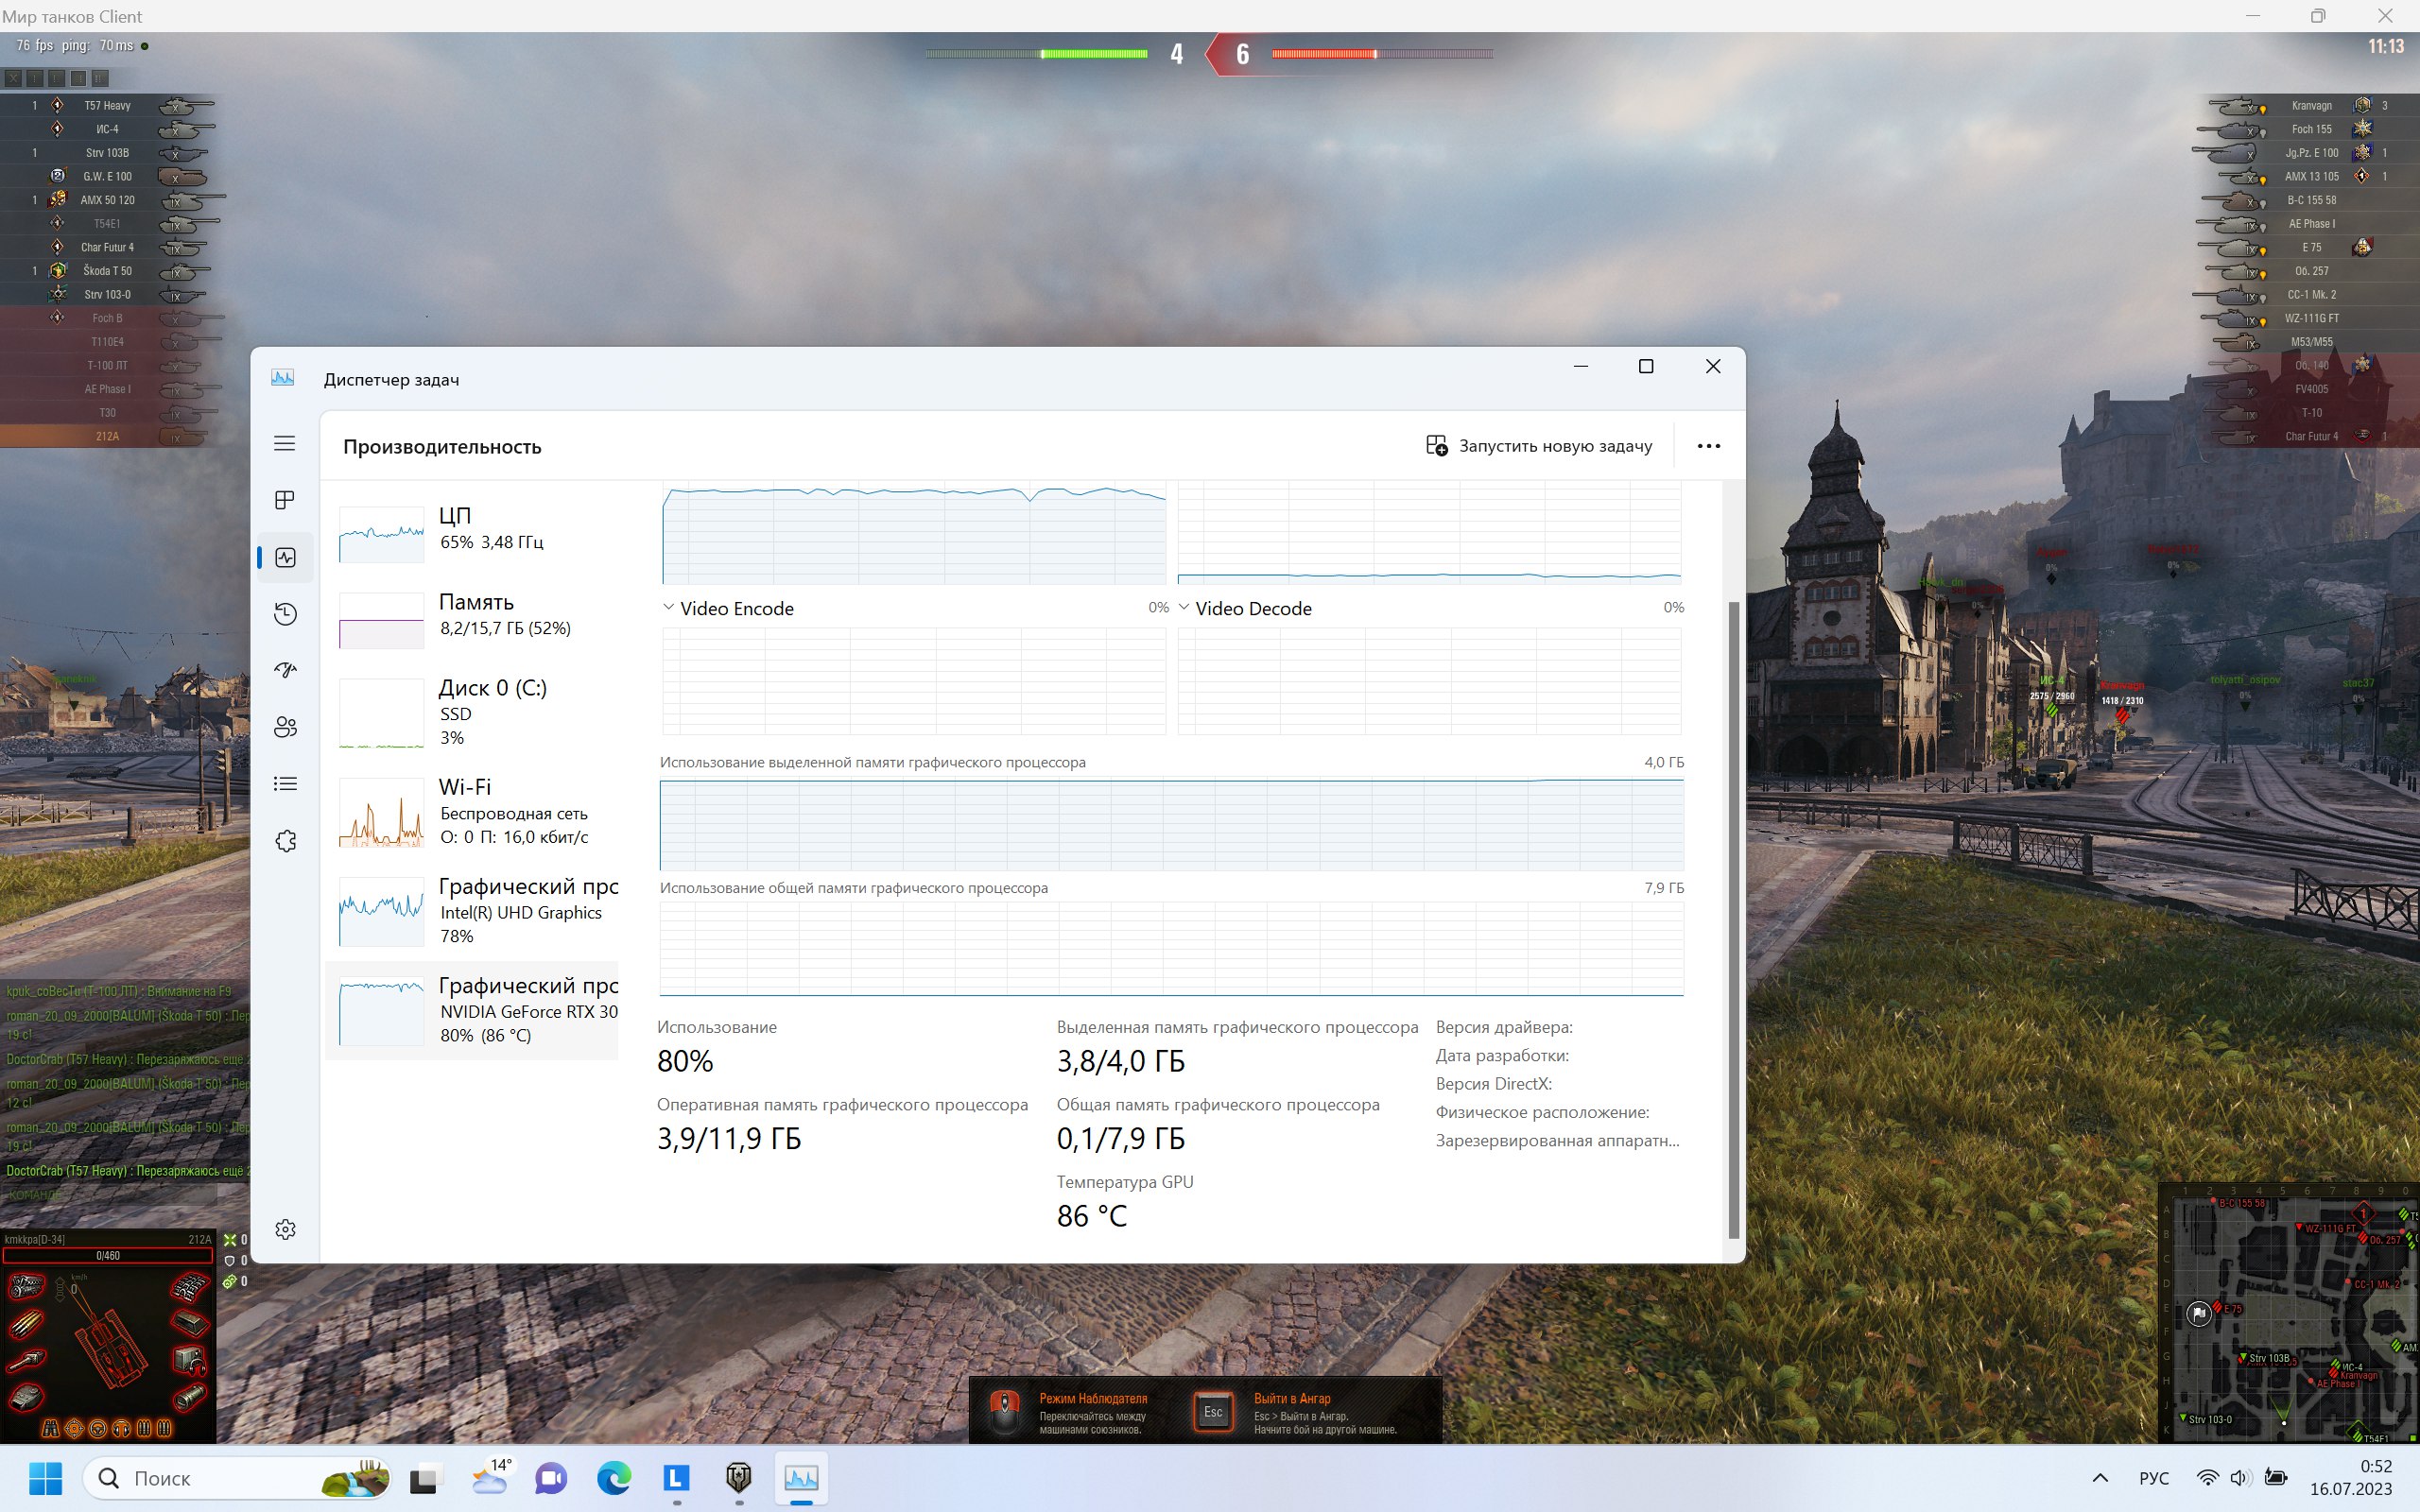Screen dimensions: 2420x1512
Task: Open App history page in Task Manager
Action: pos(285,614)
